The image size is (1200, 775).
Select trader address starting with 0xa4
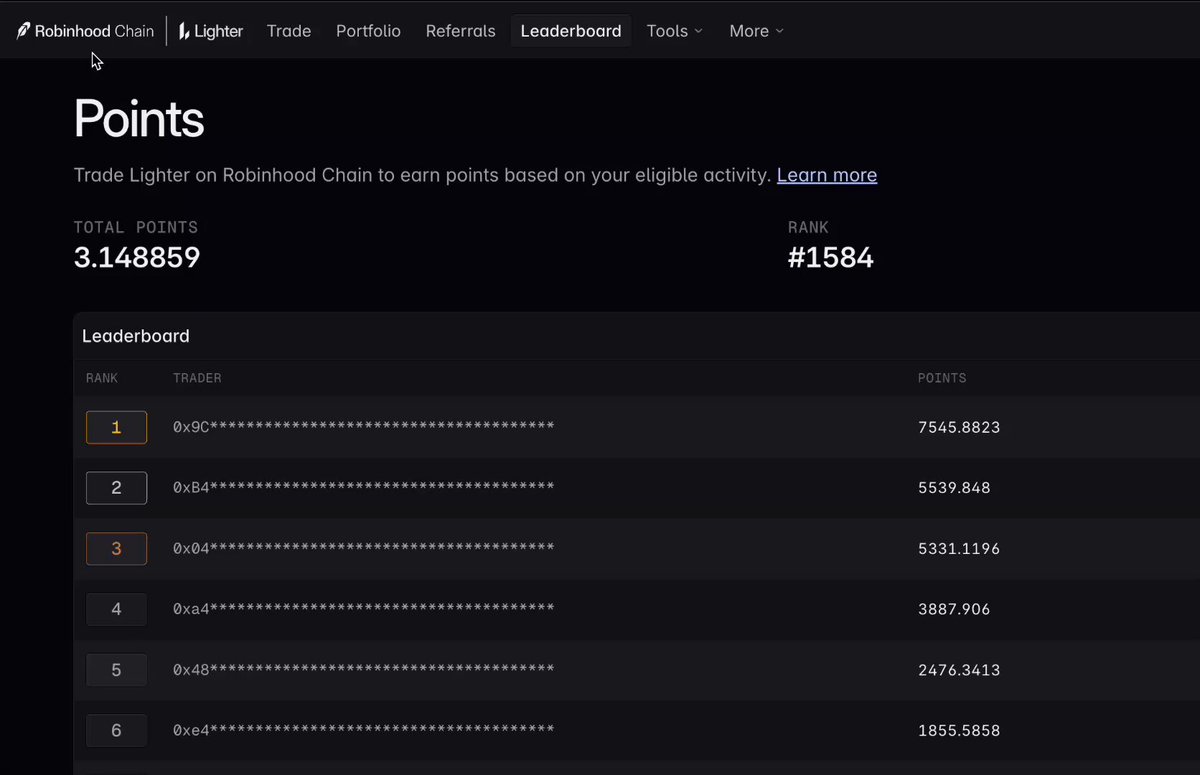(x=364, y=609)
